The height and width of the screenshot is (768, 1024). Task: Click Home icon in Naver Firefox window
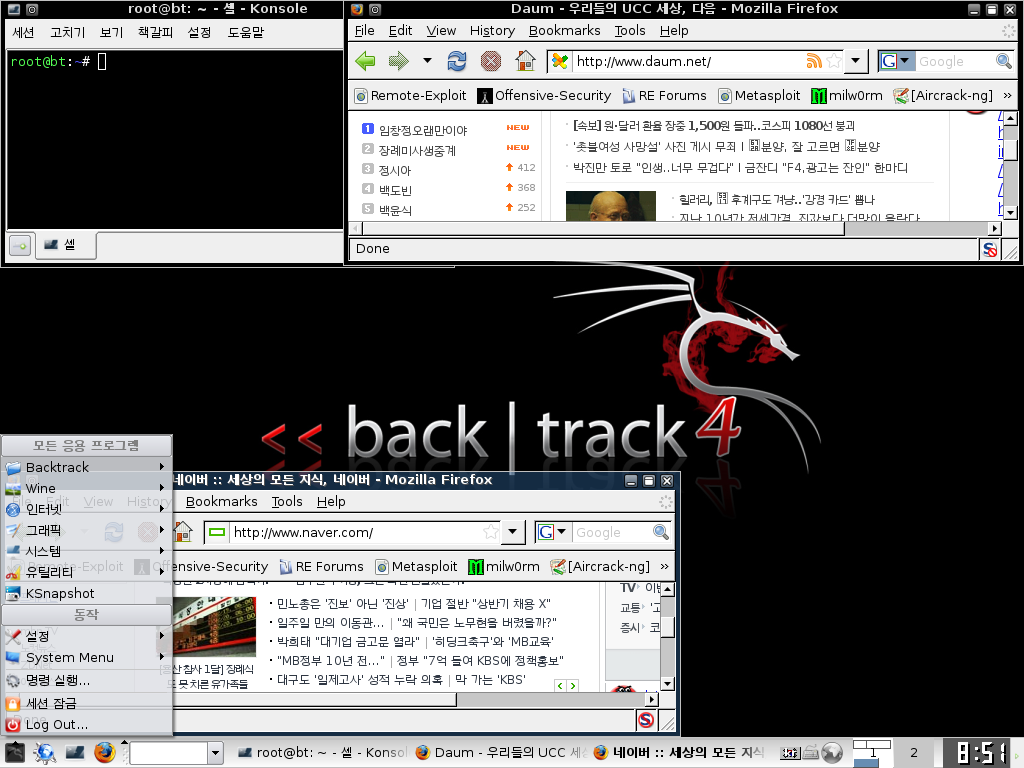pos(184,532)
